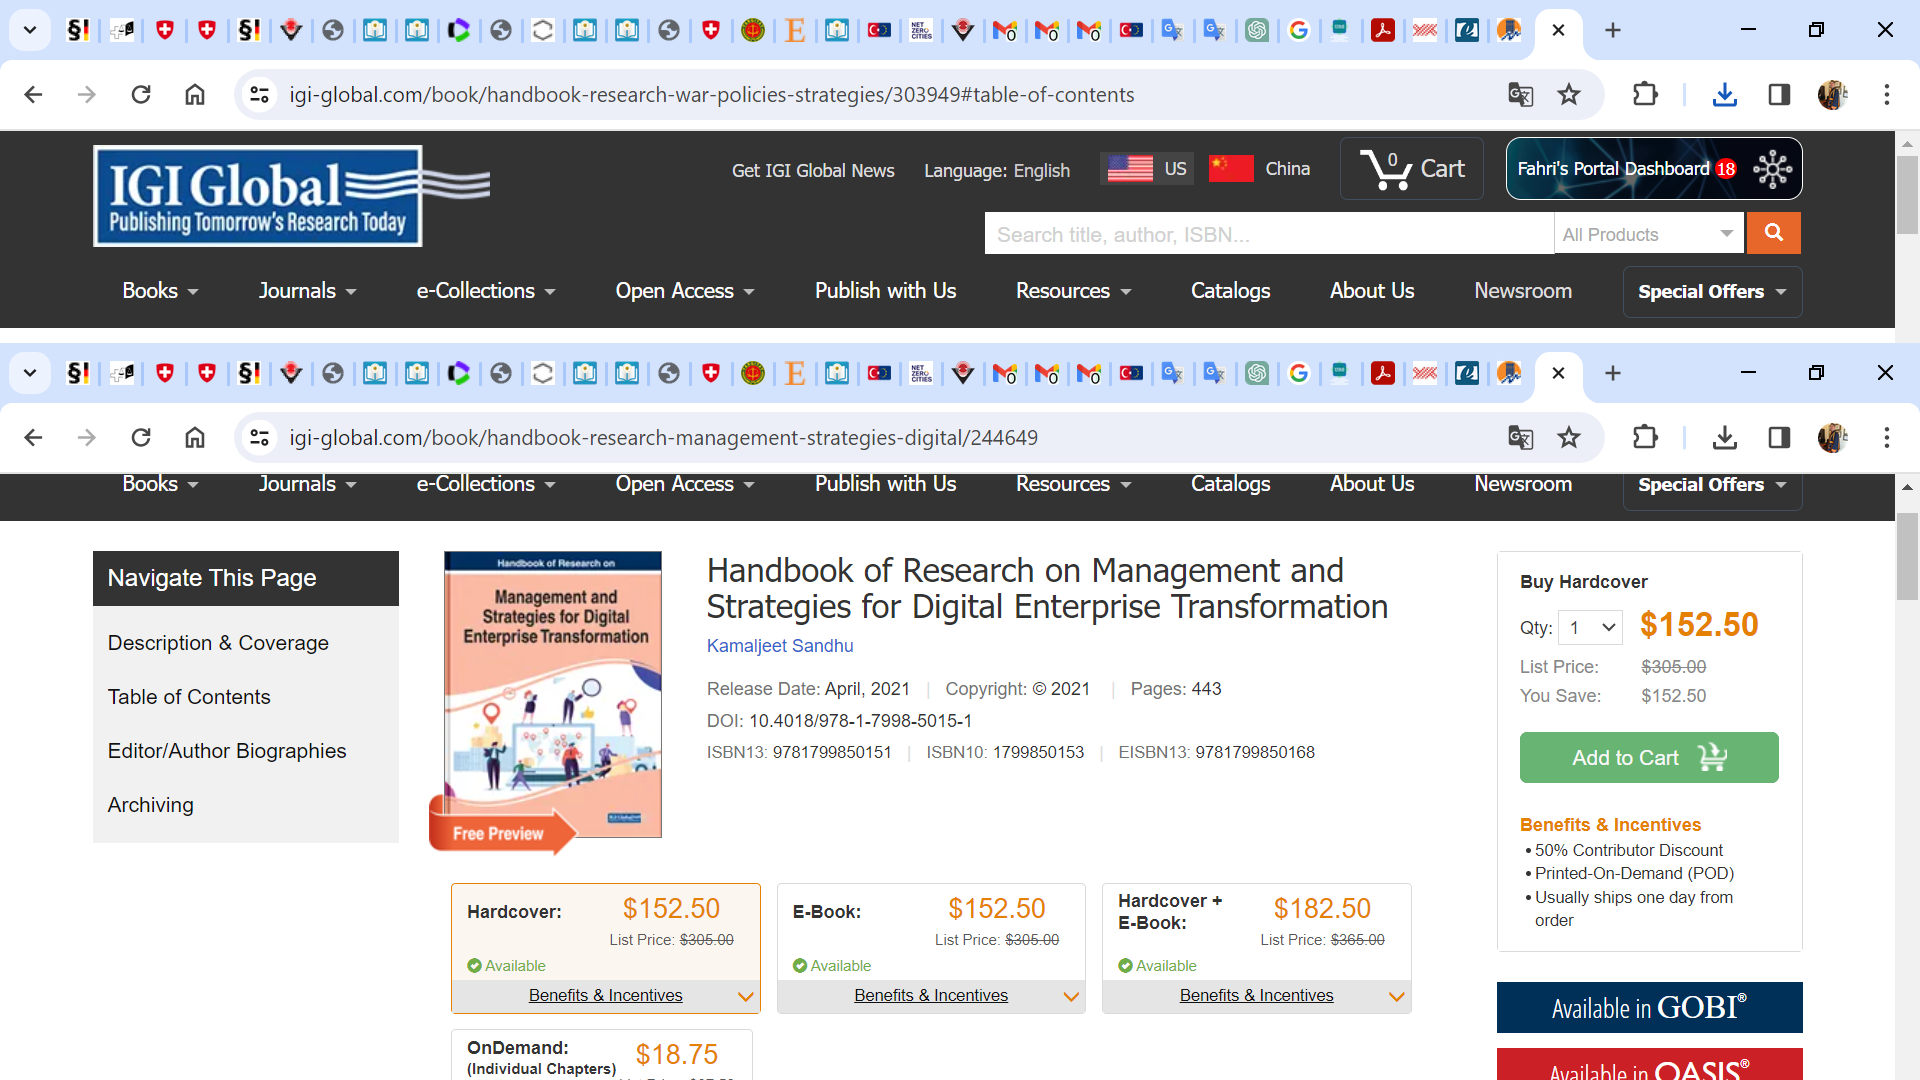Open profile avatar in bottom browser window
Viewport: 1920px width, 1080px height.
(1833, 438)
